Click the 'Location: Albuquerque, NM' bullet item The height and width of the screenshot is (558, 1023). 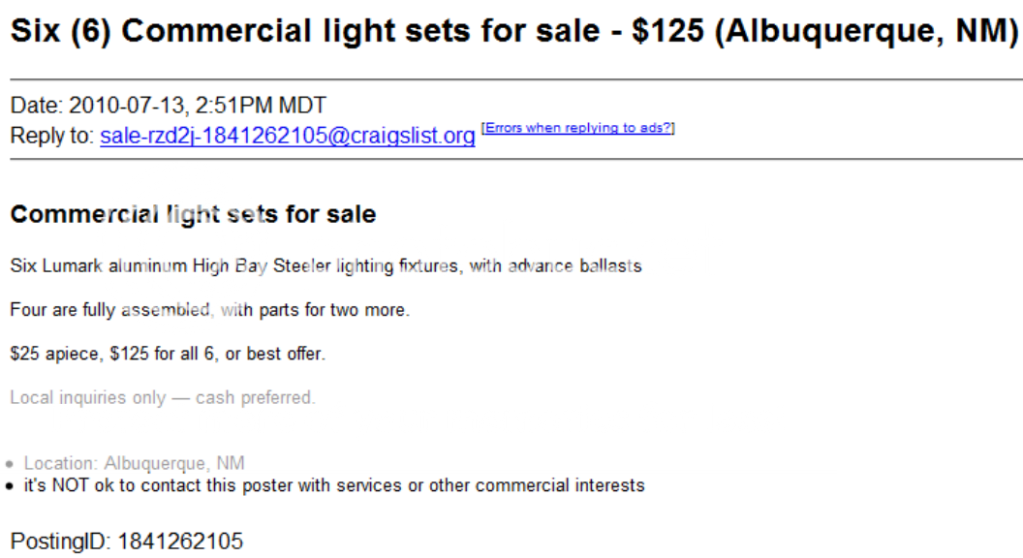(134, 463)
